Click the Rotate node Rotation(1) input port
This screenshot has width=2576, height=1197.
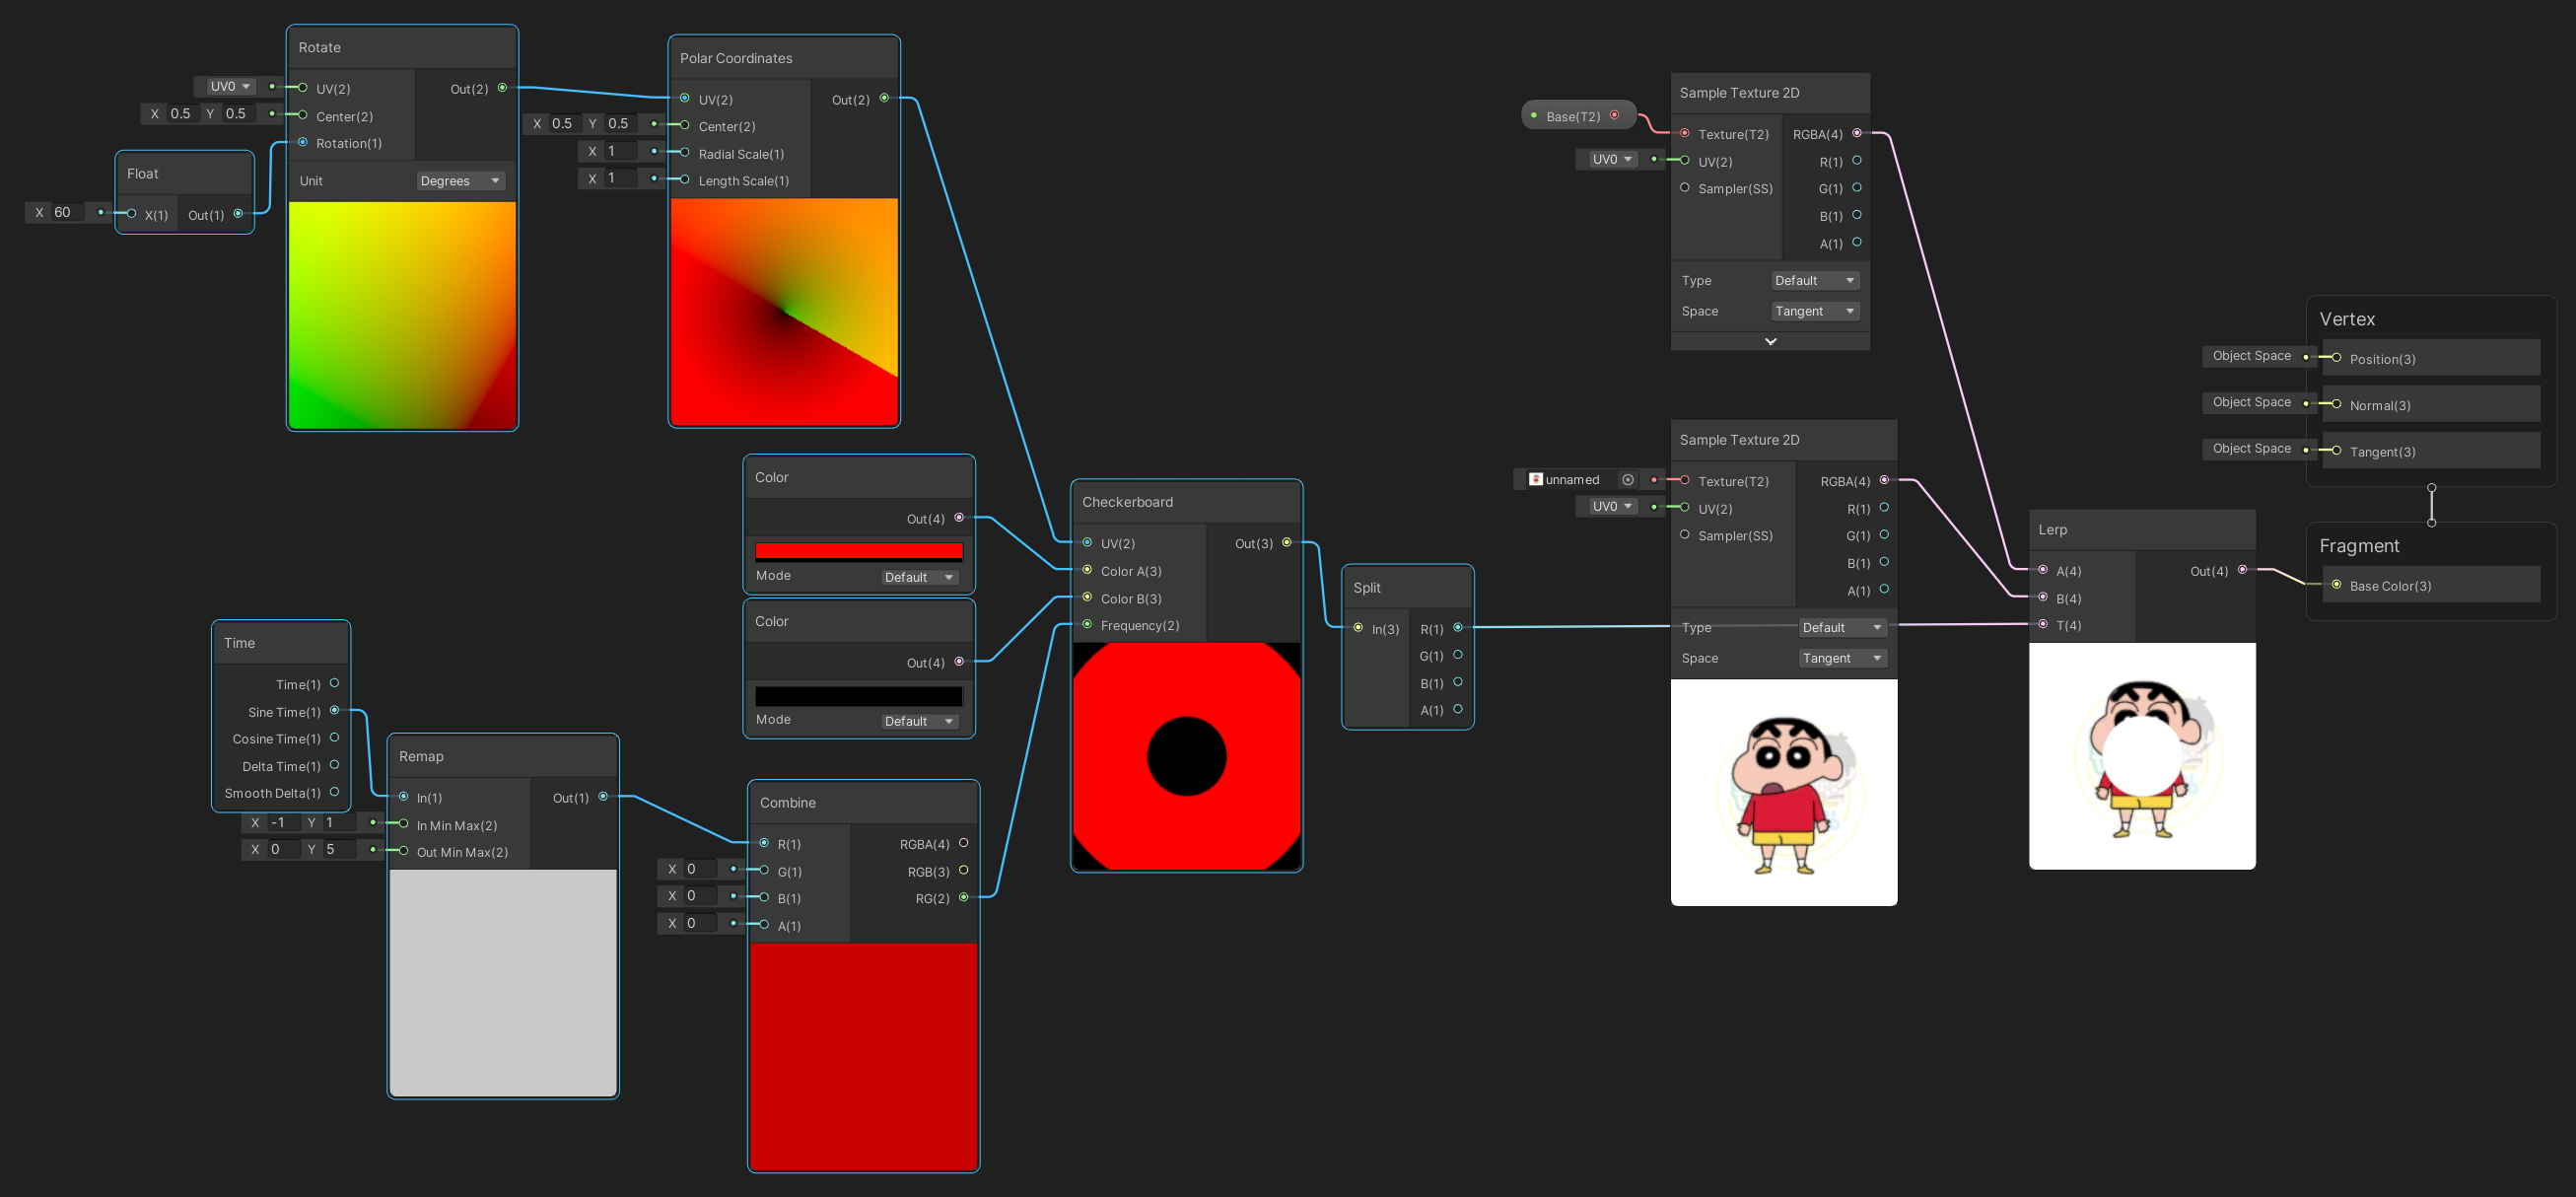pyautogui.click(x=303, y=142)
